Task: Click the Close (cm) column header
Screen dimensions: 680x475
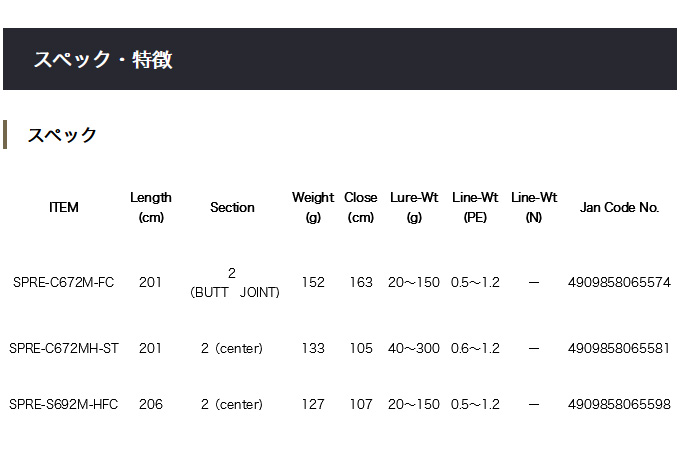Action: click(361, 207)
